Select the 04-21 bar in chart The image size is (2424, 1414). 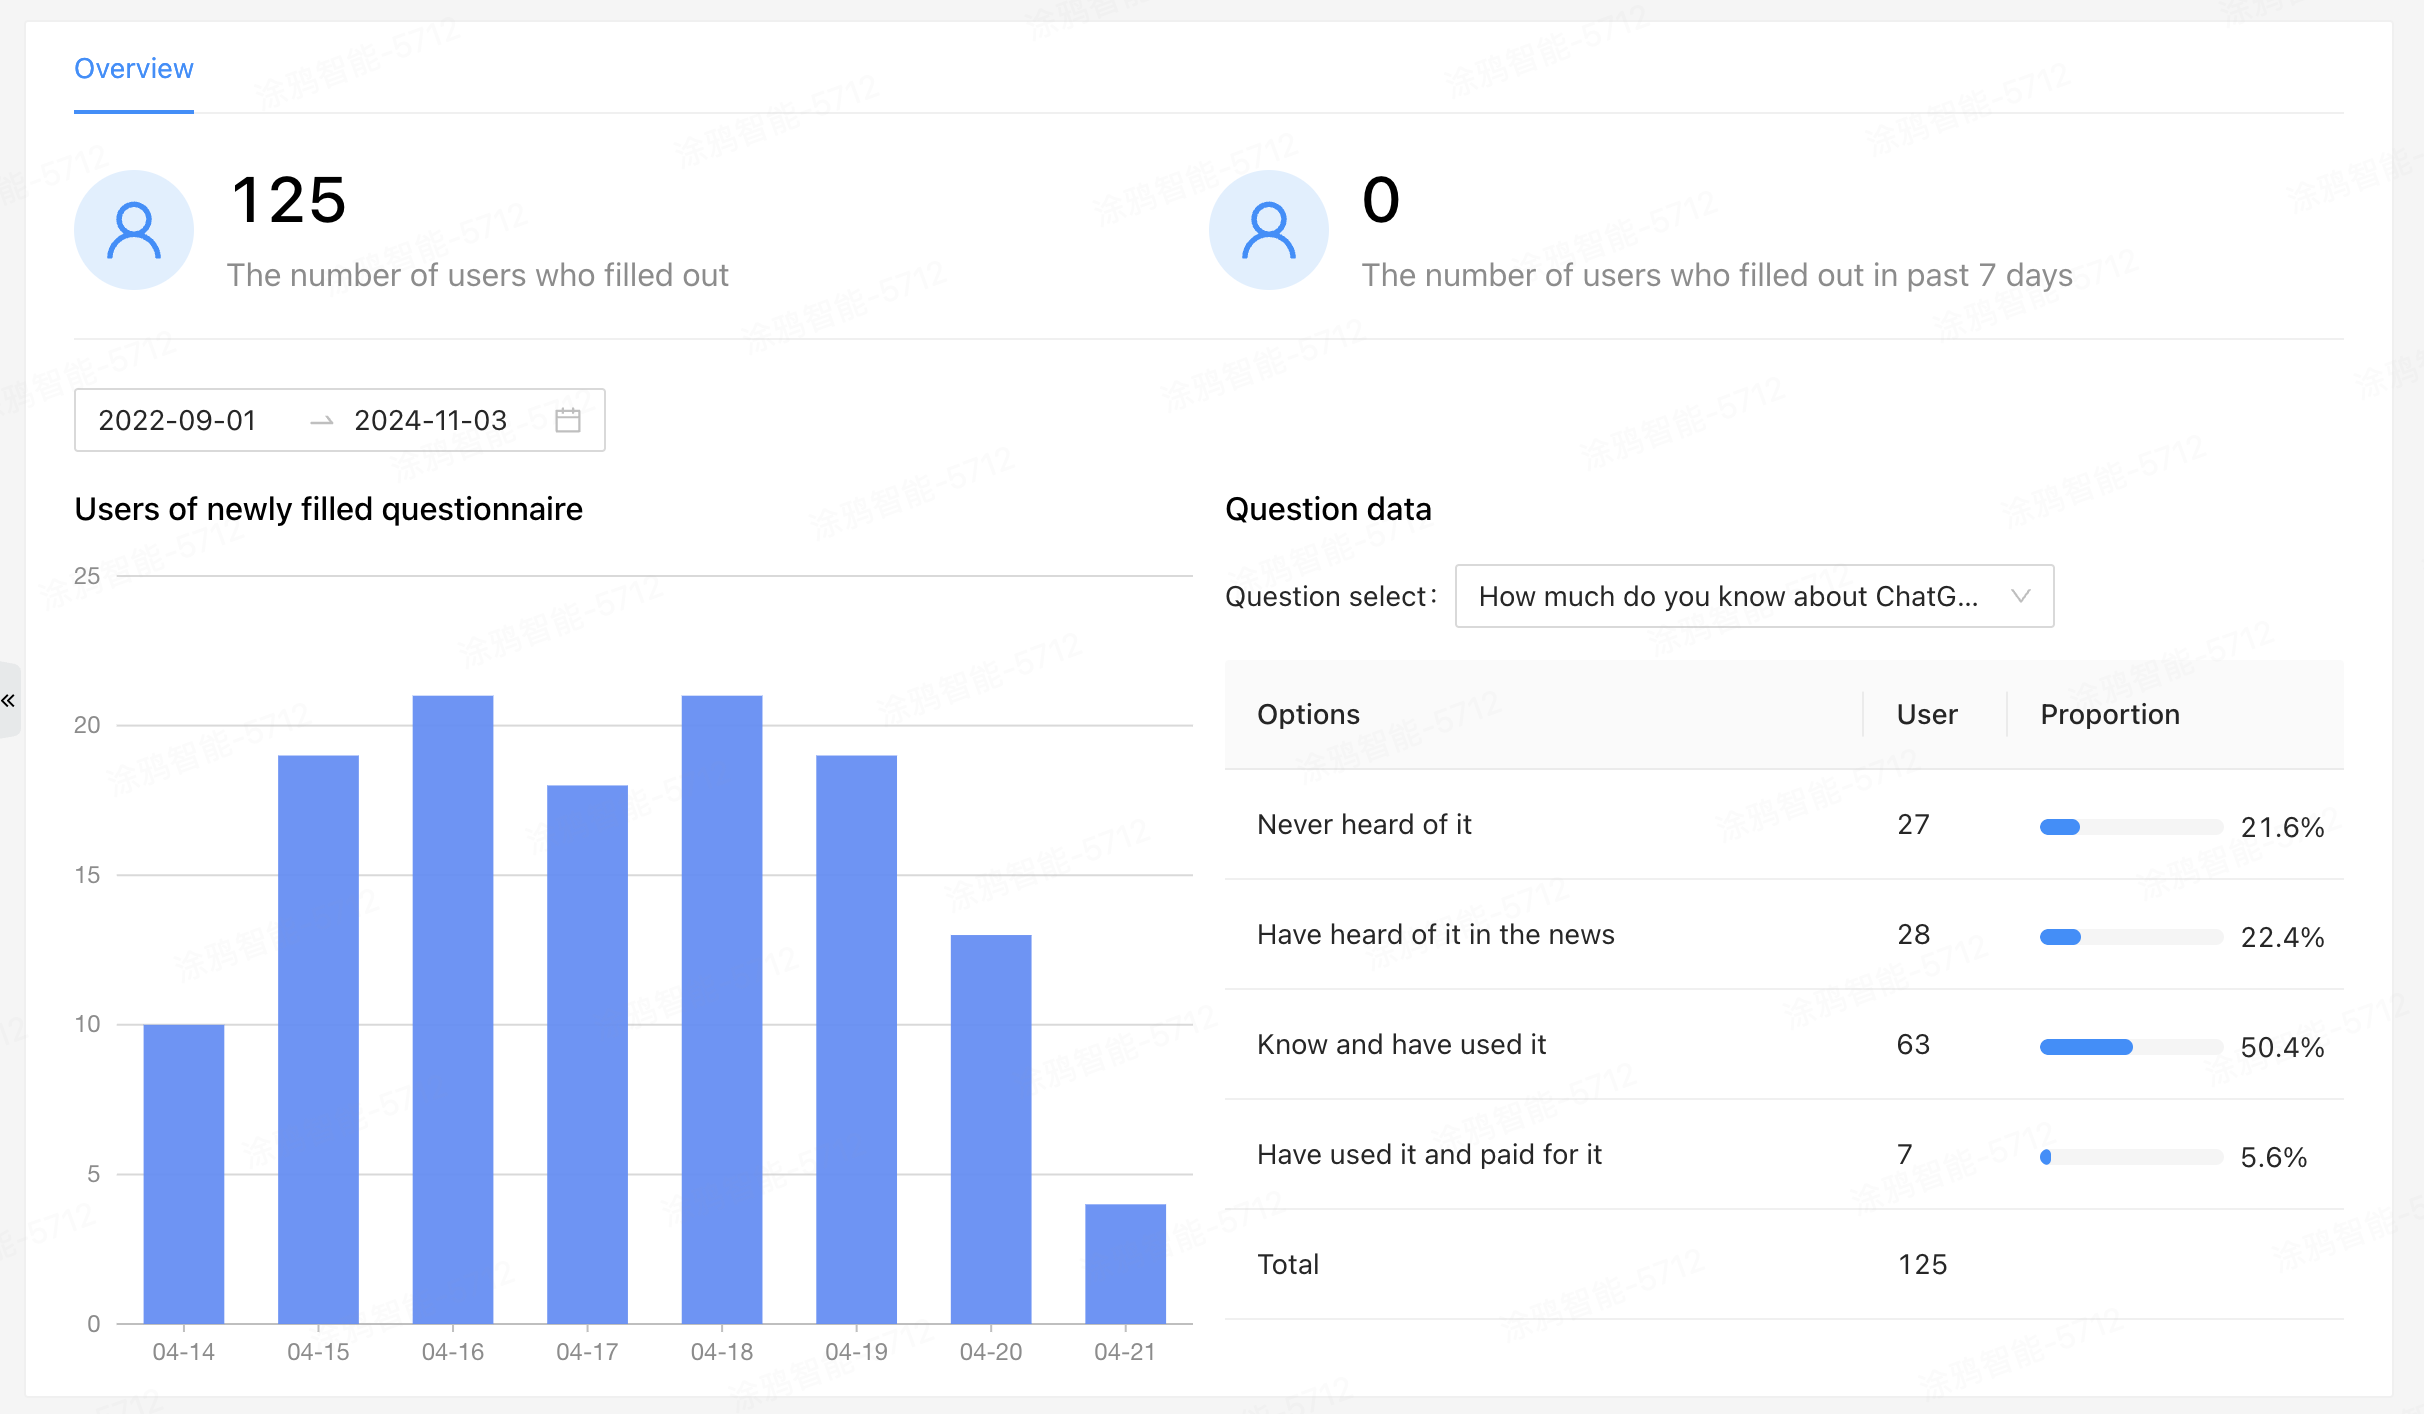pos(1125,1264)
